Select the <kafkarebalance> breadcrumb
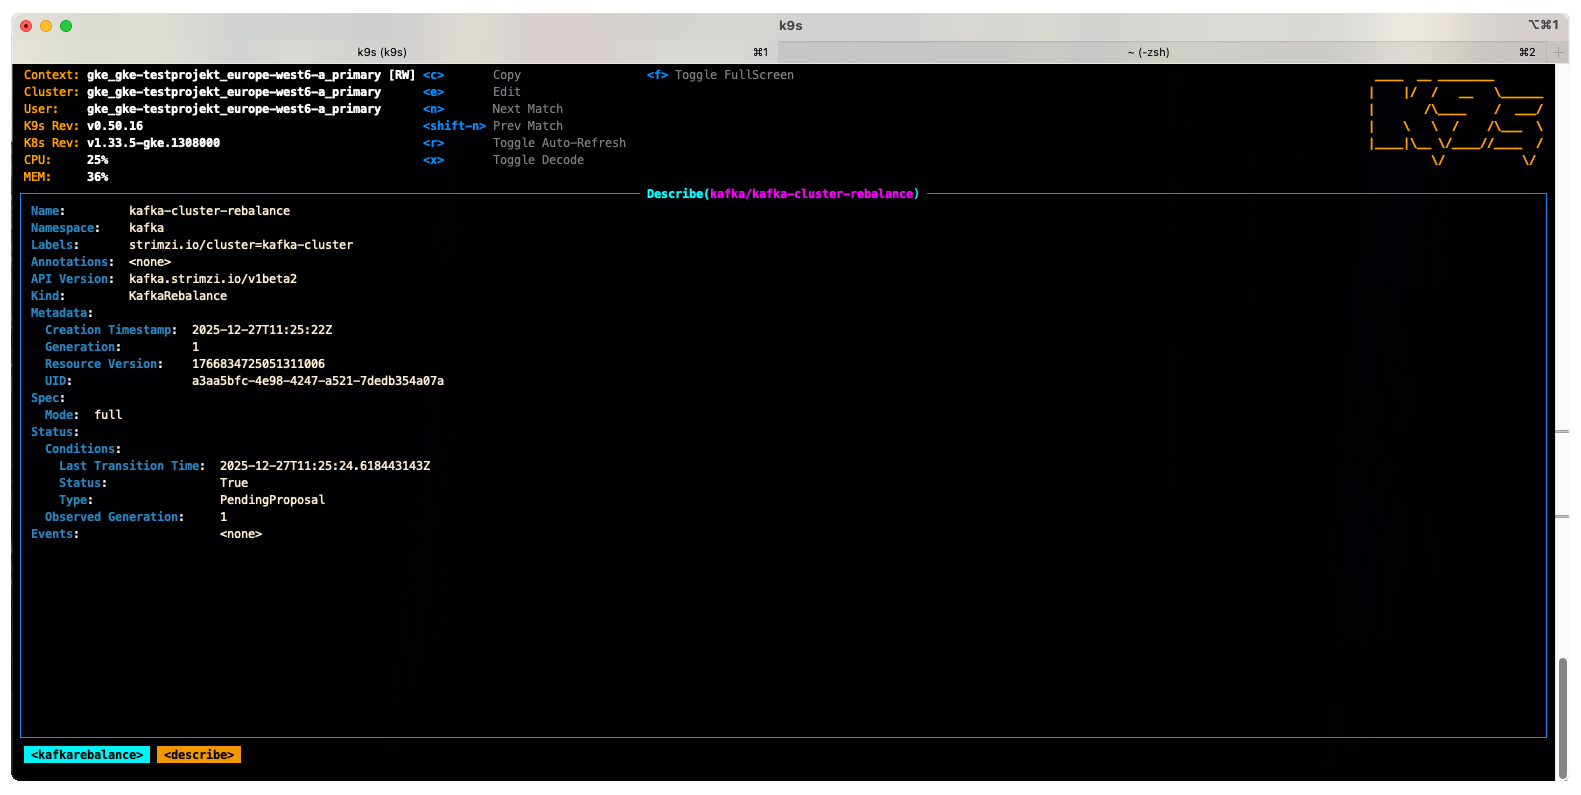The image size is (1581, 795). pos(87,755)
